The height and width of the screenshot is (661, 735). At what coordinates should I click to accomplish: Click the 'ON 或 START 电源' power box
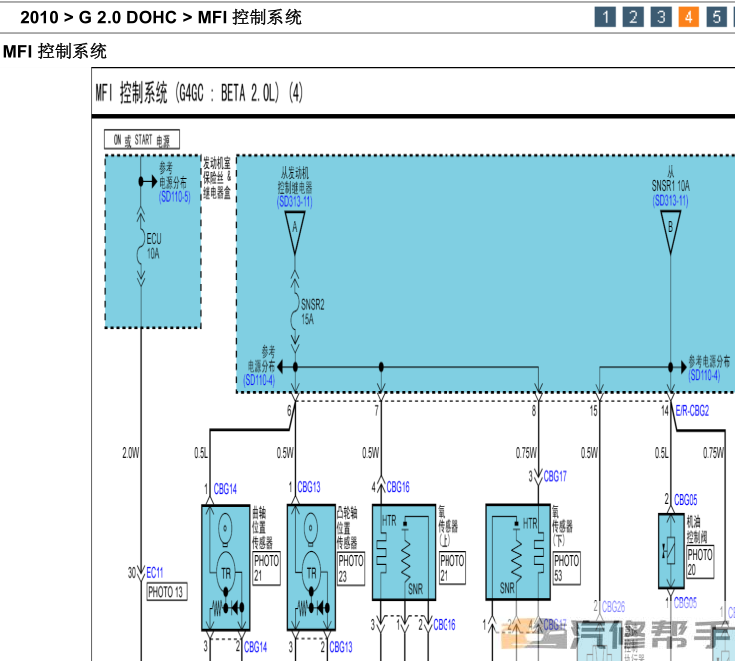(142, 140)
